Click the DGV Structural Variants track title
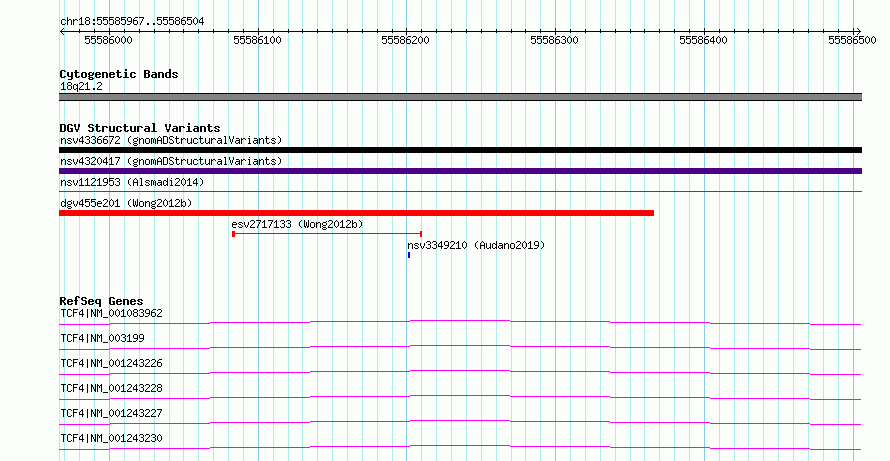 pos(140,128)
